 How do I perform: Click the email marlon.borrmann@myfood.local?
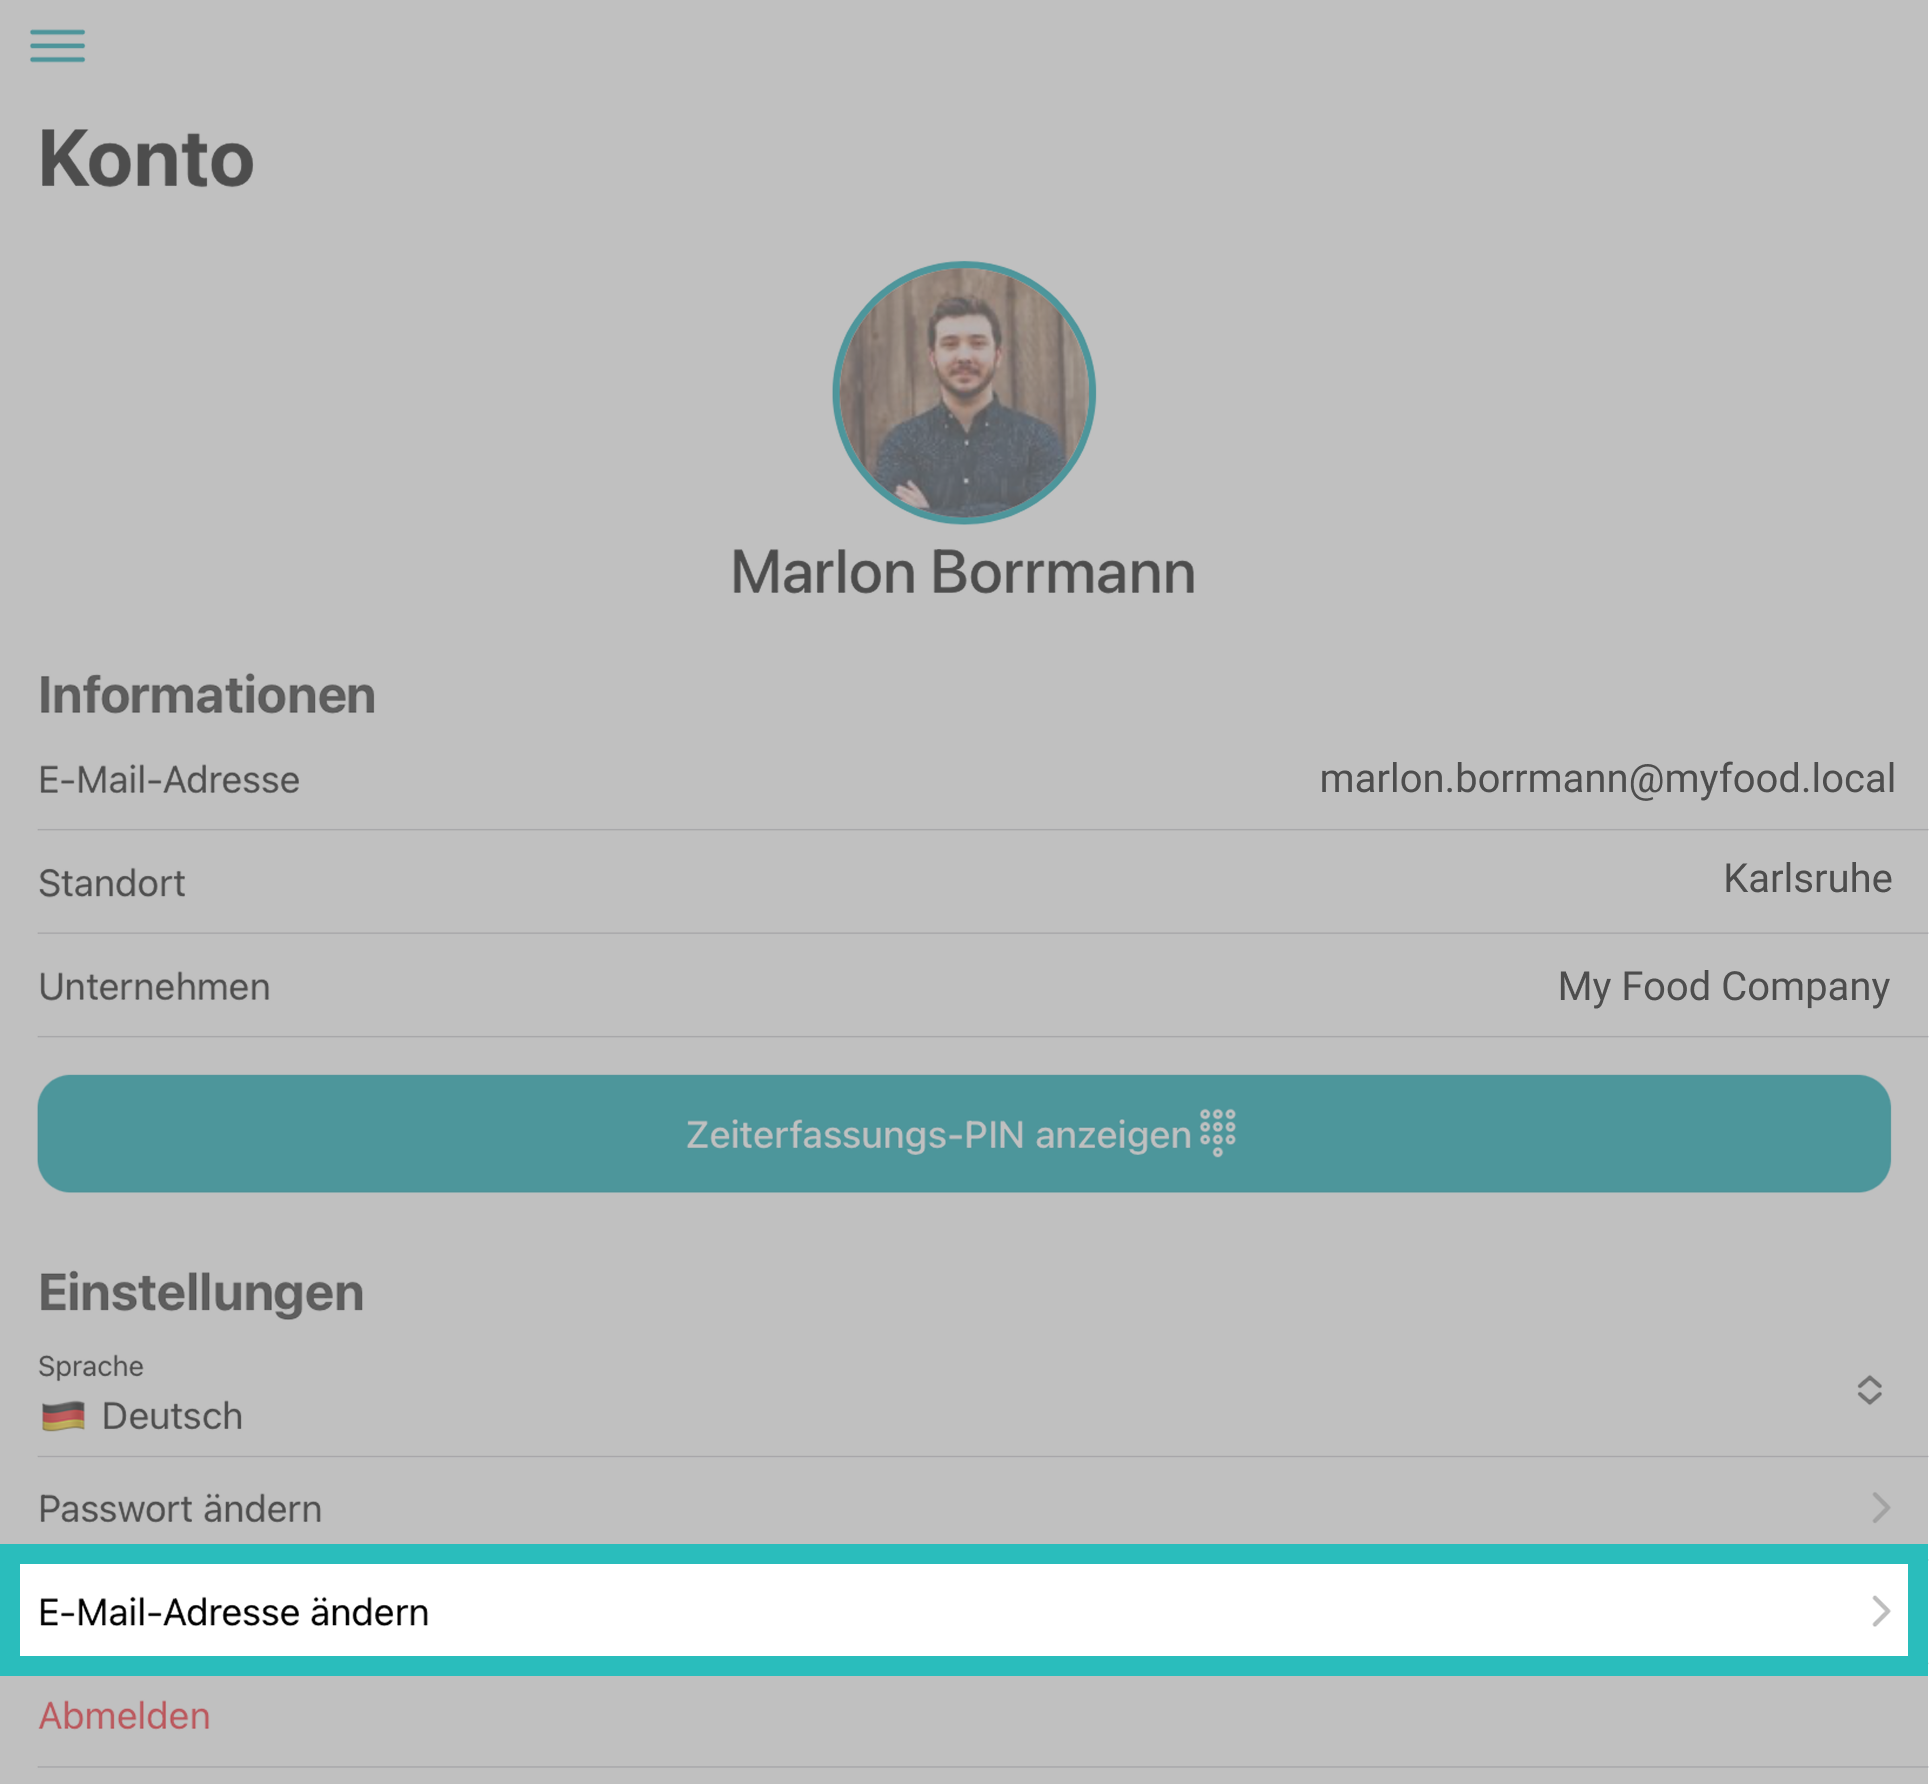pyautogui.click(x=1606, y=779)
